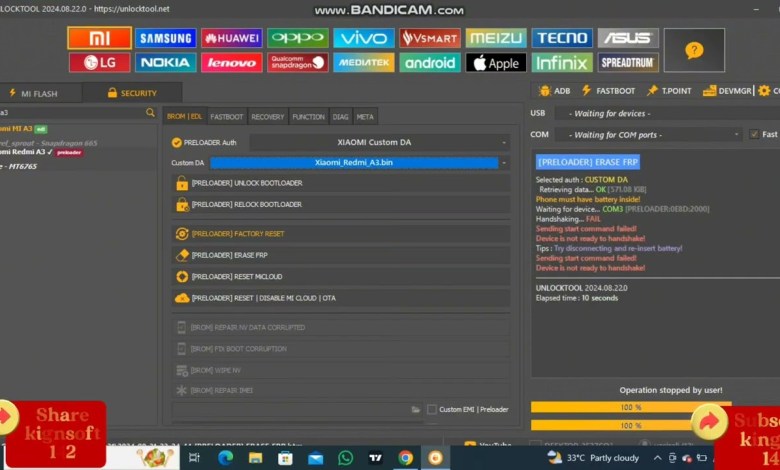This screenshot has height=470, width=780.
Task: Switch to the FASTBOOT tab
Action: point(226,117)
